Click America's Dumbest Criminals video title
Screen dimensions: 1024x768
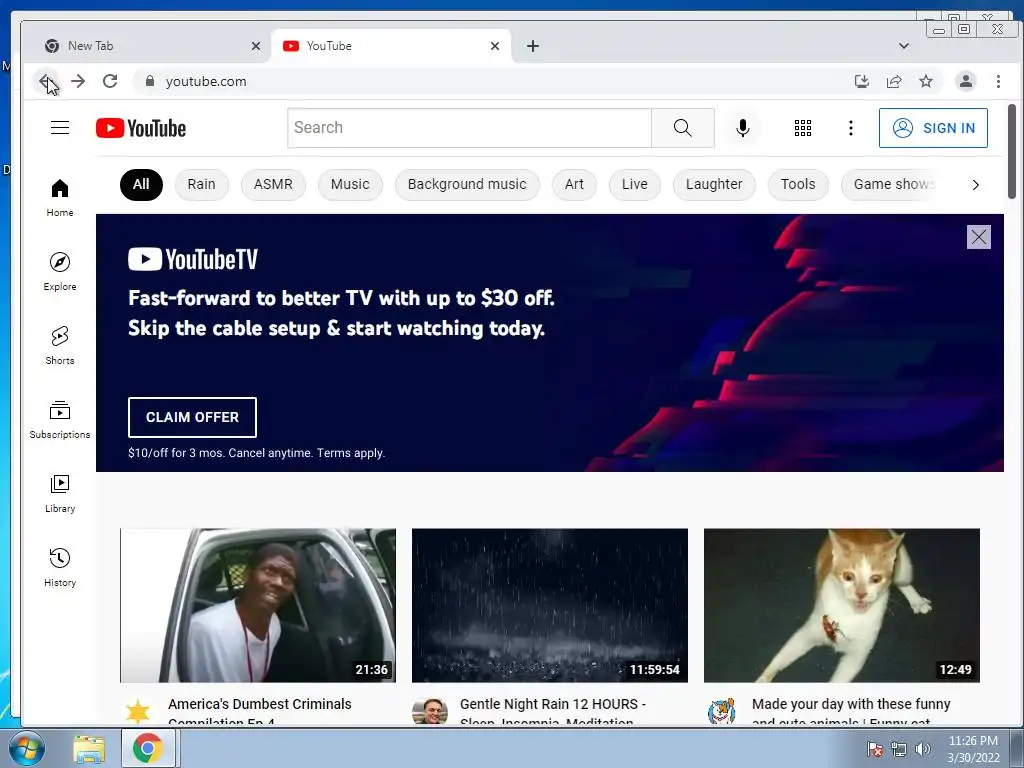click(260, 711)
